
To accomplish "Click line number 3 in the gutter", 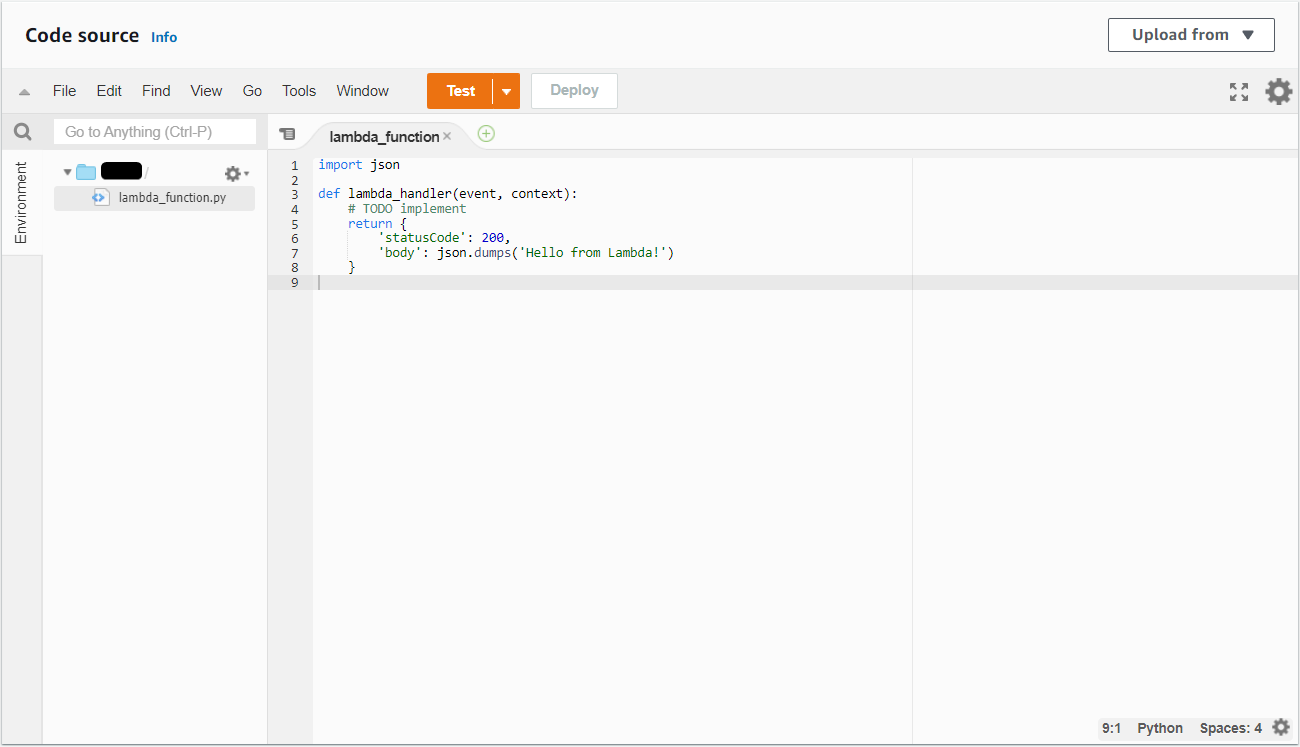I will click(x=294, y=194).
